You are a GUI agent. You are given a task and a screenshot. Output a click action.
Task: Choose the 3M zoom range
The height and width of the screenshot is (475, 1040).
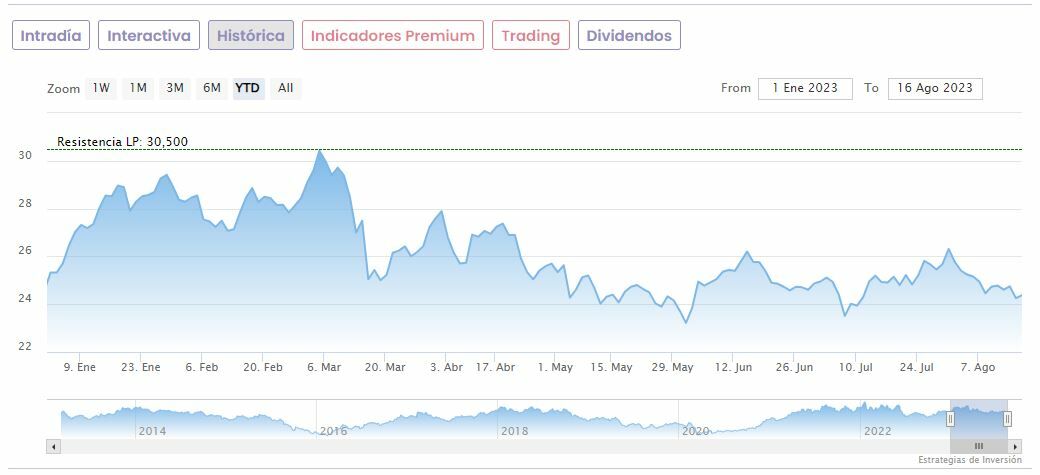coord(175,88)
